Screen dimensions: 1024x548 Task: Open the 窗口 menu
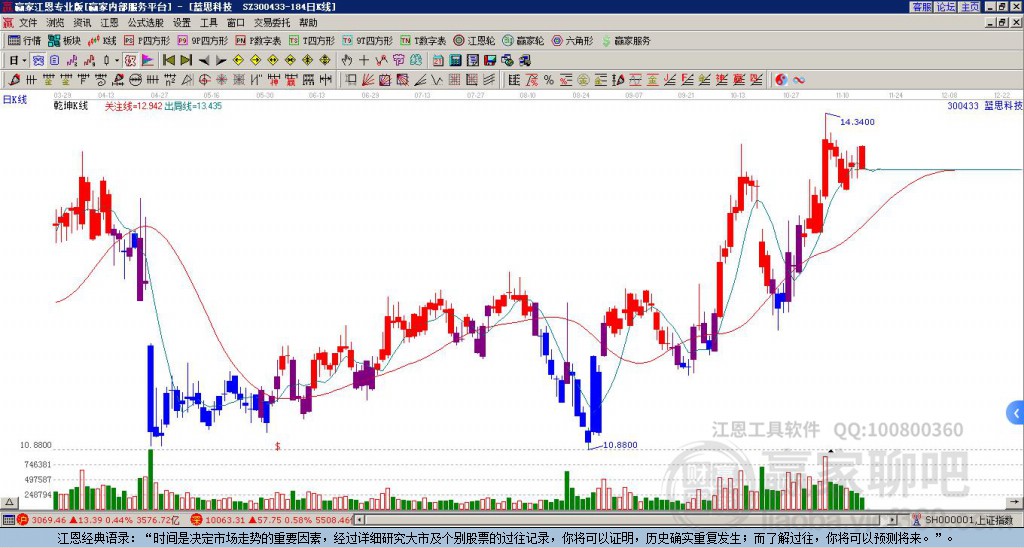click(236, 23)
